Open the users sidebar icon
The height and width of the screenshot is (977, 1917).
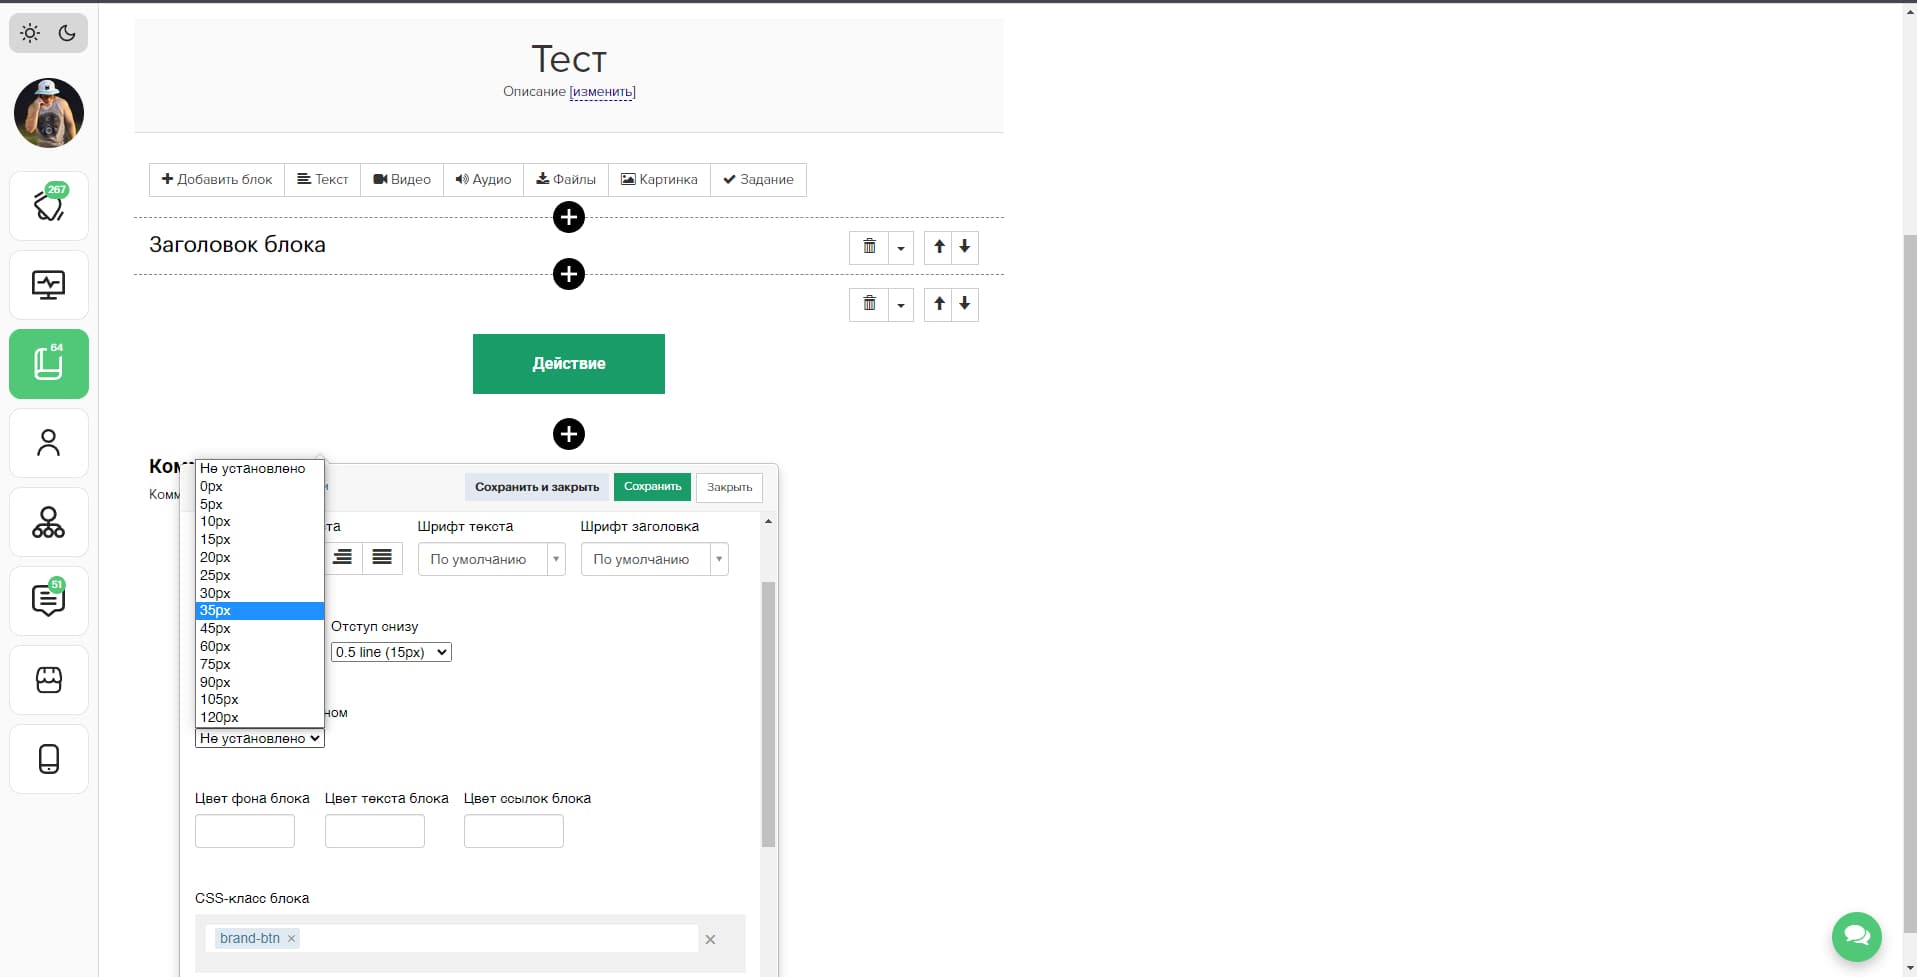click(49, 443)
